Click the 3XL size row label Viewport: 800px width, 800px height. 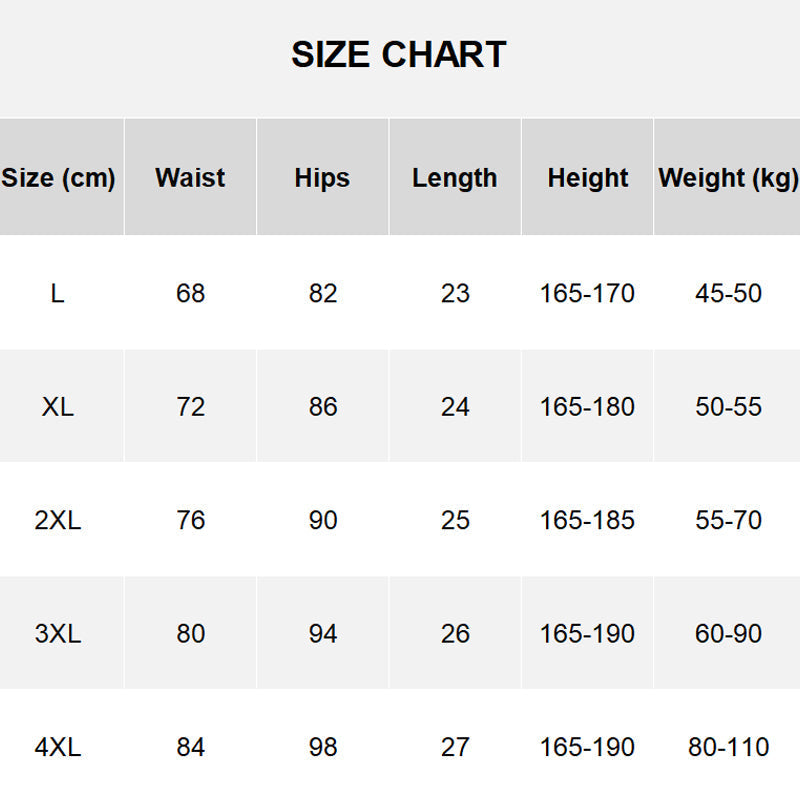point(58,634)
